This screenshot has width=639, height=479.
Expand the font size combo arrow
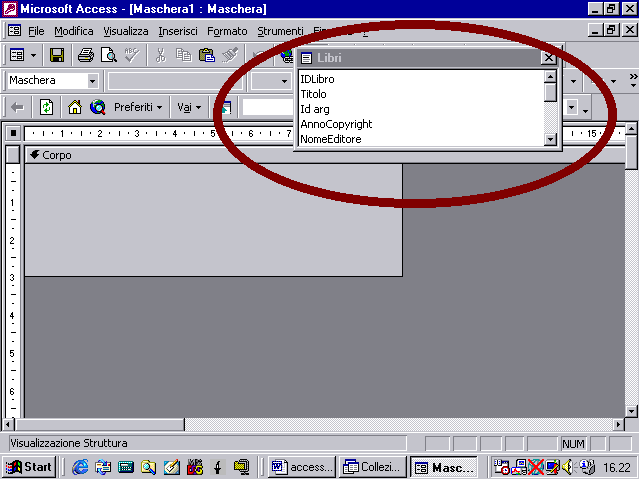pos(284,81)
